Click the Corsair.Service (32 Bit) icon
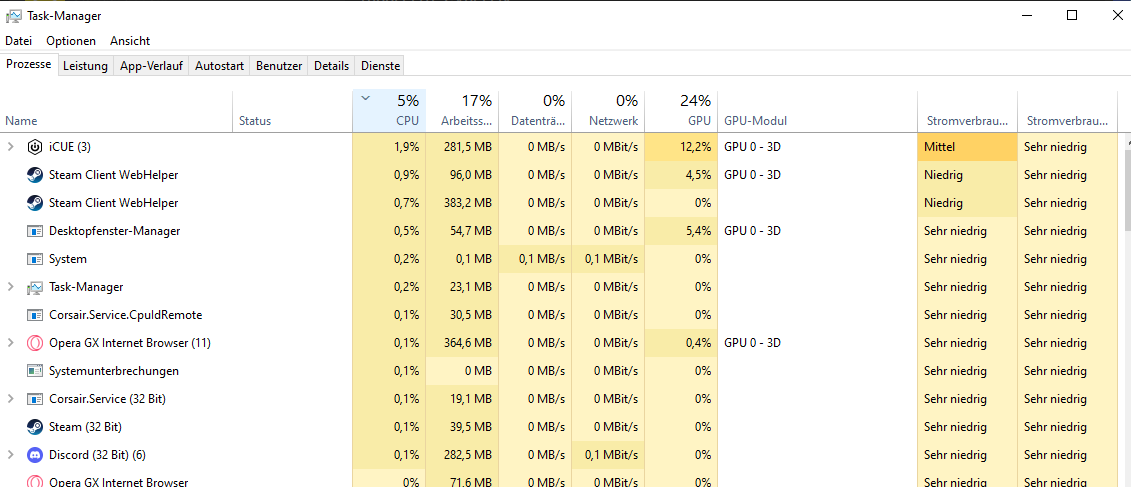This screenshot has width=1131, height=487. pyautogui.click(x=35, y=399)
